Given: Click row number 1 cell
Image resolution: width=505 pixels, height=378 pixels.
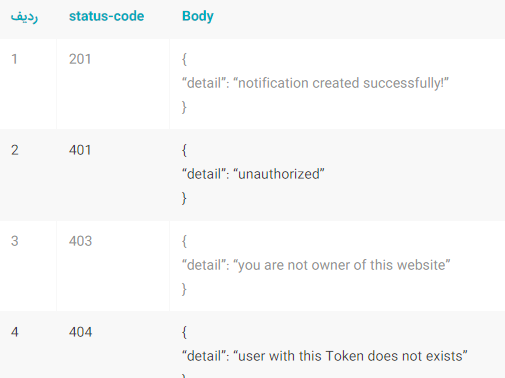Looking at the screenshot, I should (x=14, y=59).
